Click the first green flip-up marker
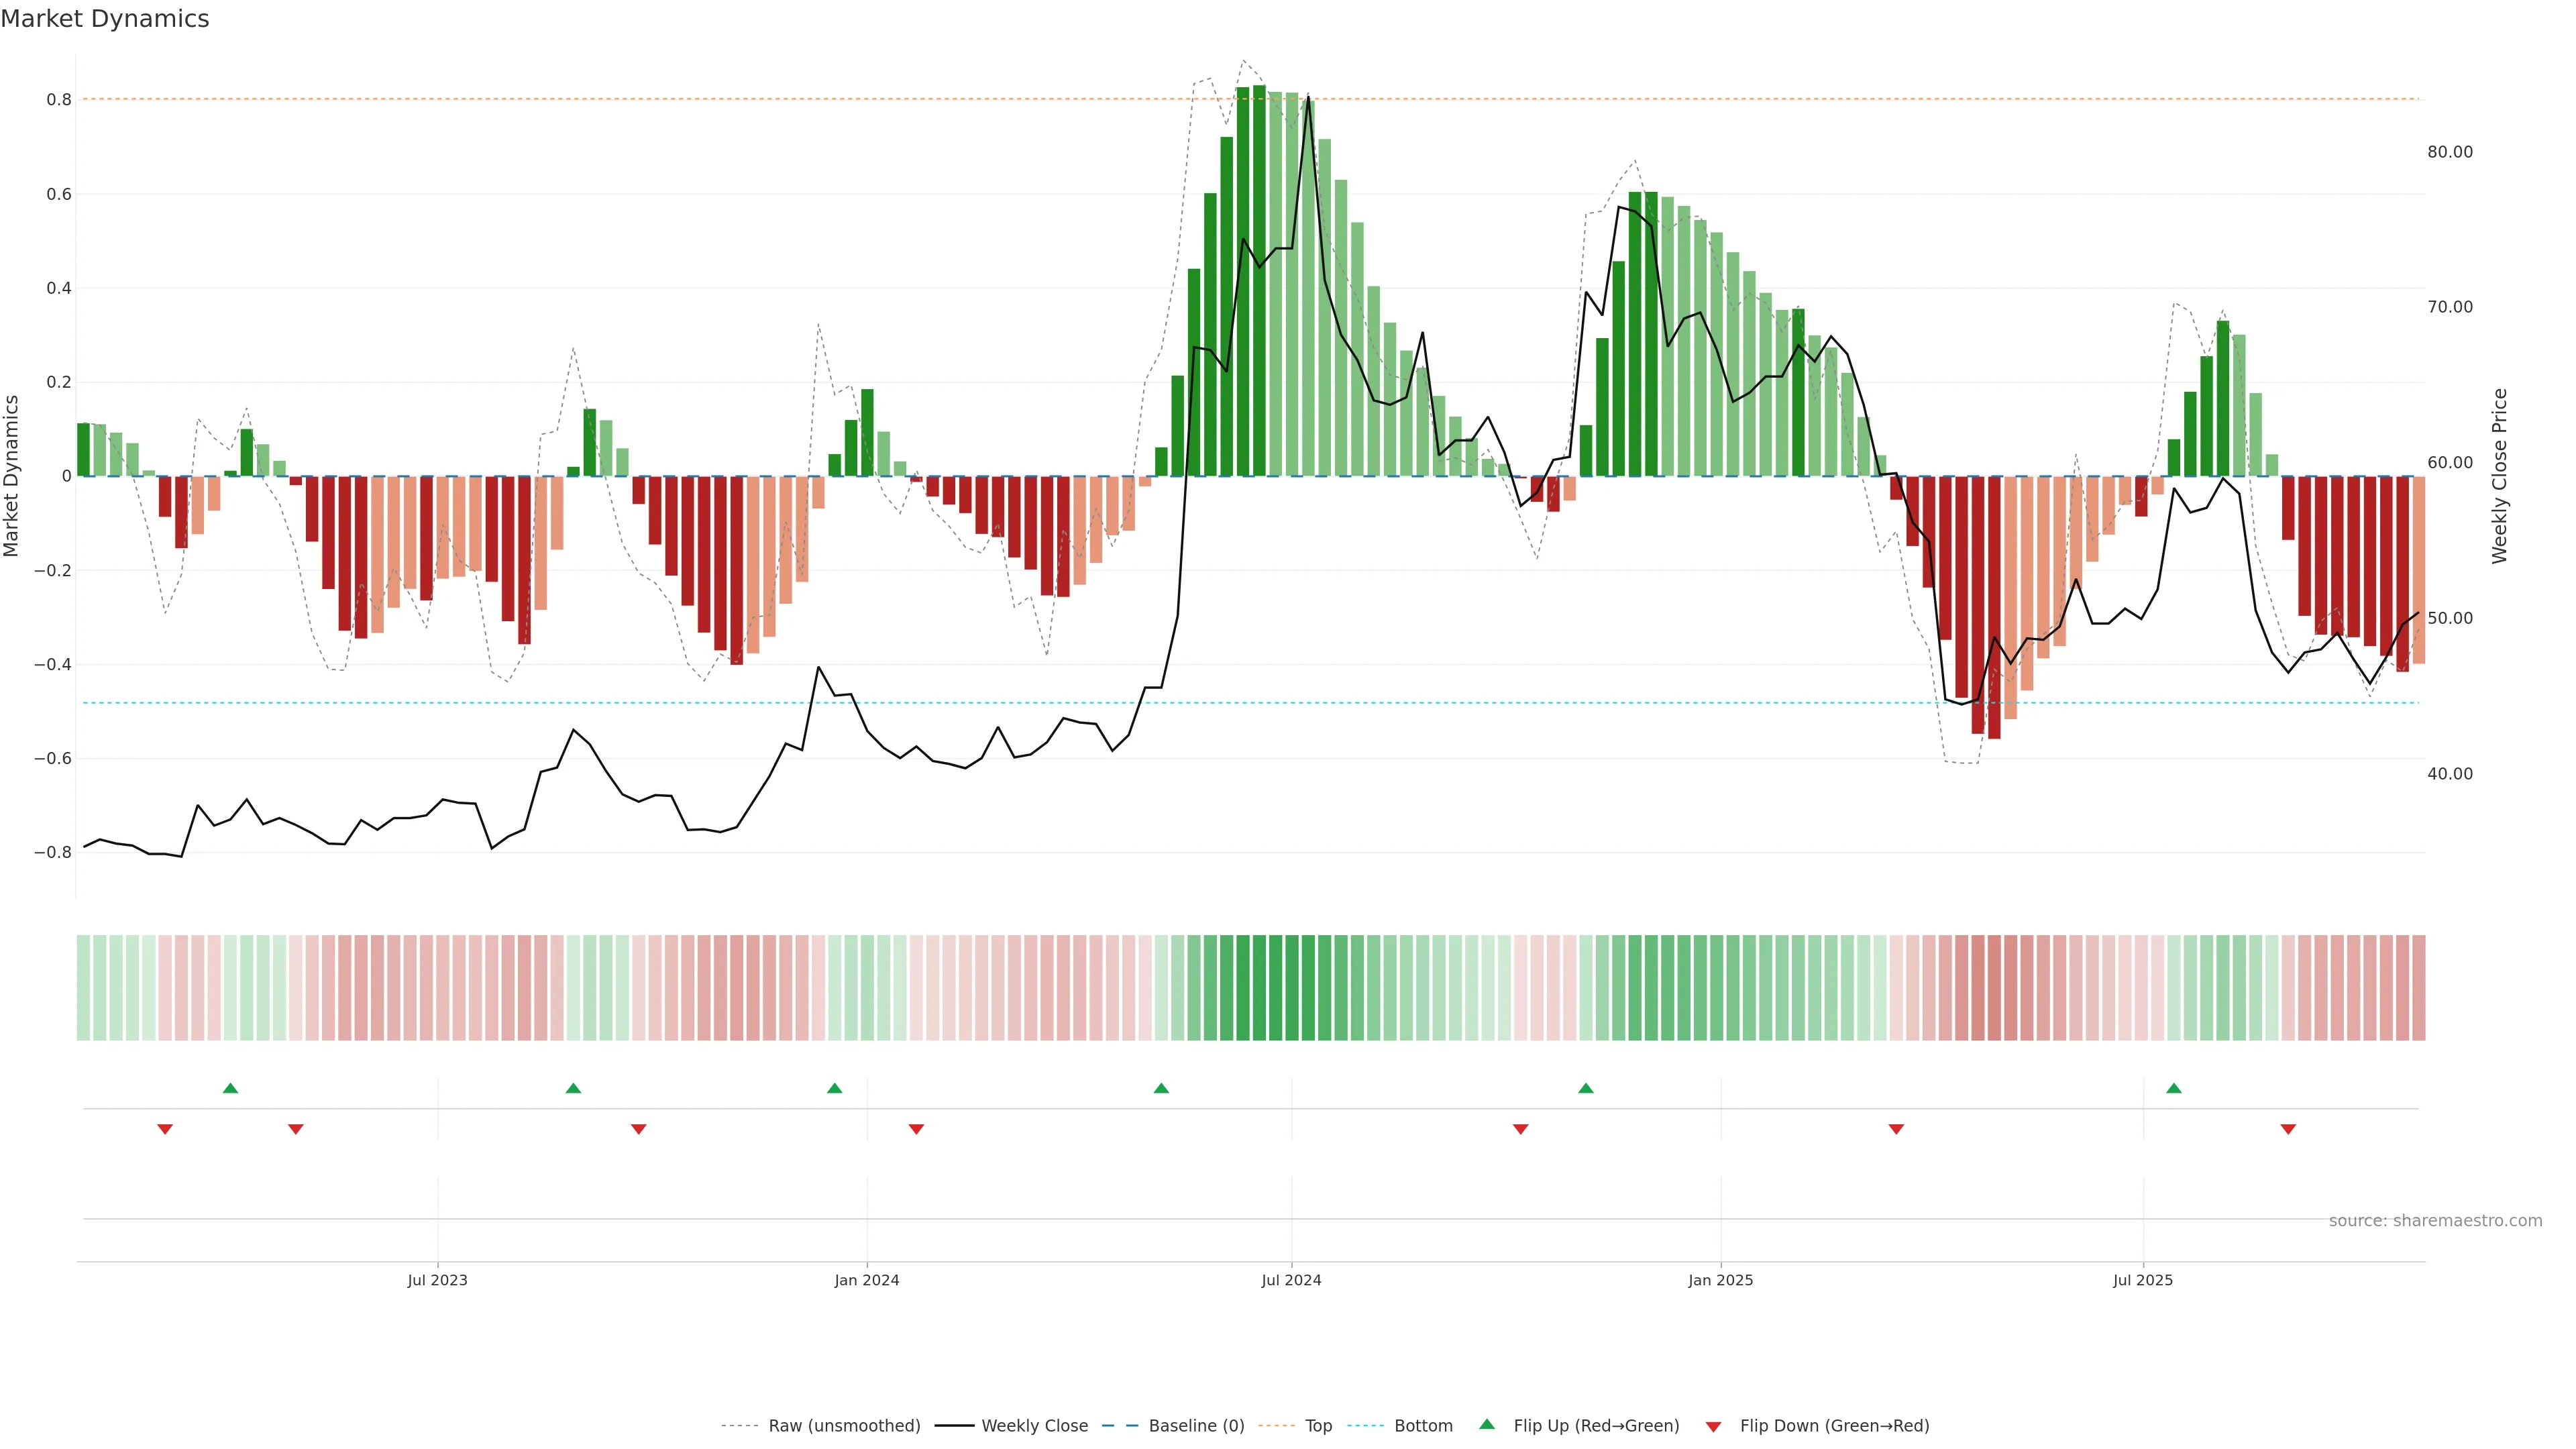 click(x=230, y=1088)
